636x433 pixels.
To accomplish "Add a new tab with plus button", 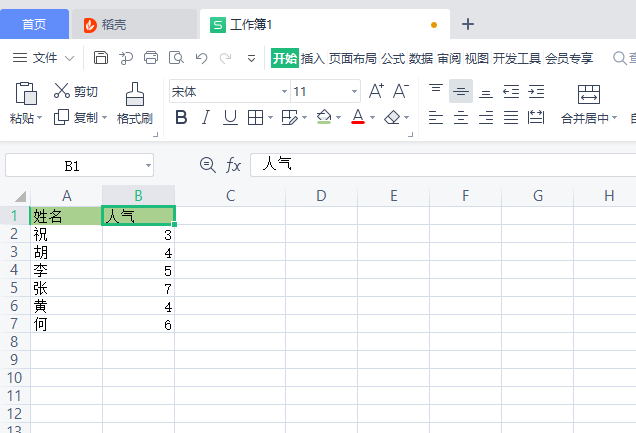I will (x=468, y=24).
